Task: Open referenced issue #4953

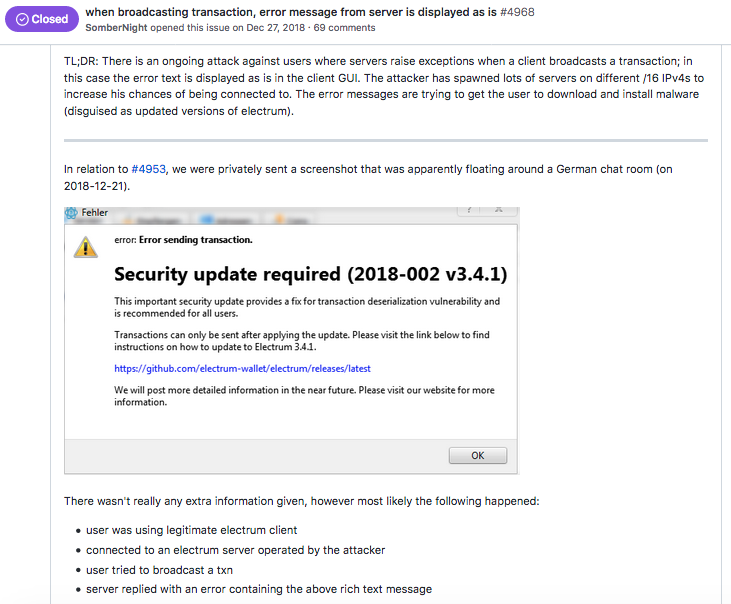Action: (x=148, y=169)
